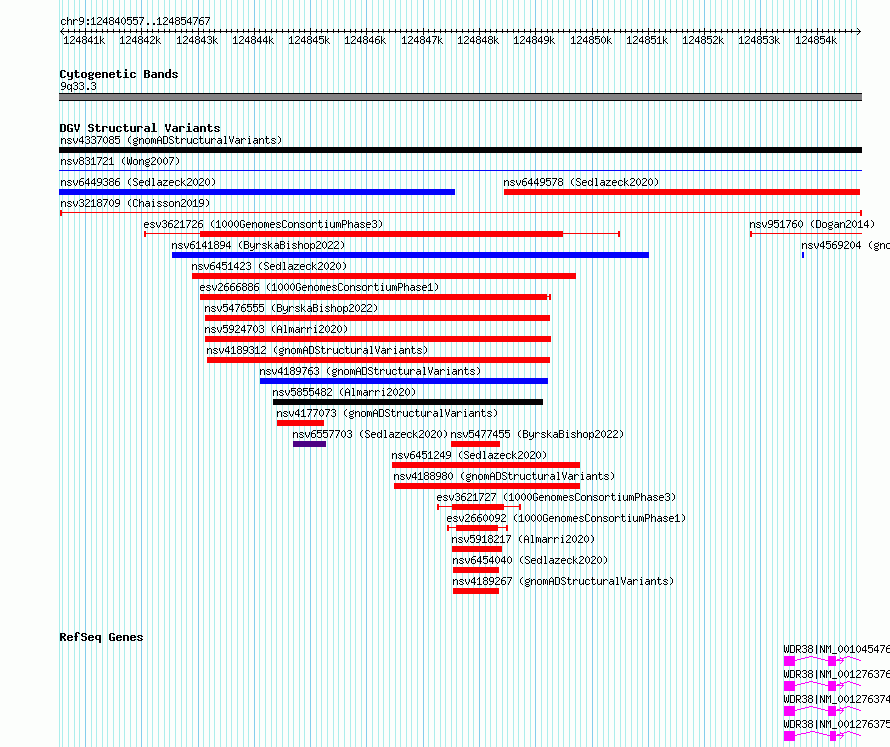This screenshot has height=747, width=890.
Task: Click the WDR38 NM_001045476 gene label
Action: click(x=836, y=649)
